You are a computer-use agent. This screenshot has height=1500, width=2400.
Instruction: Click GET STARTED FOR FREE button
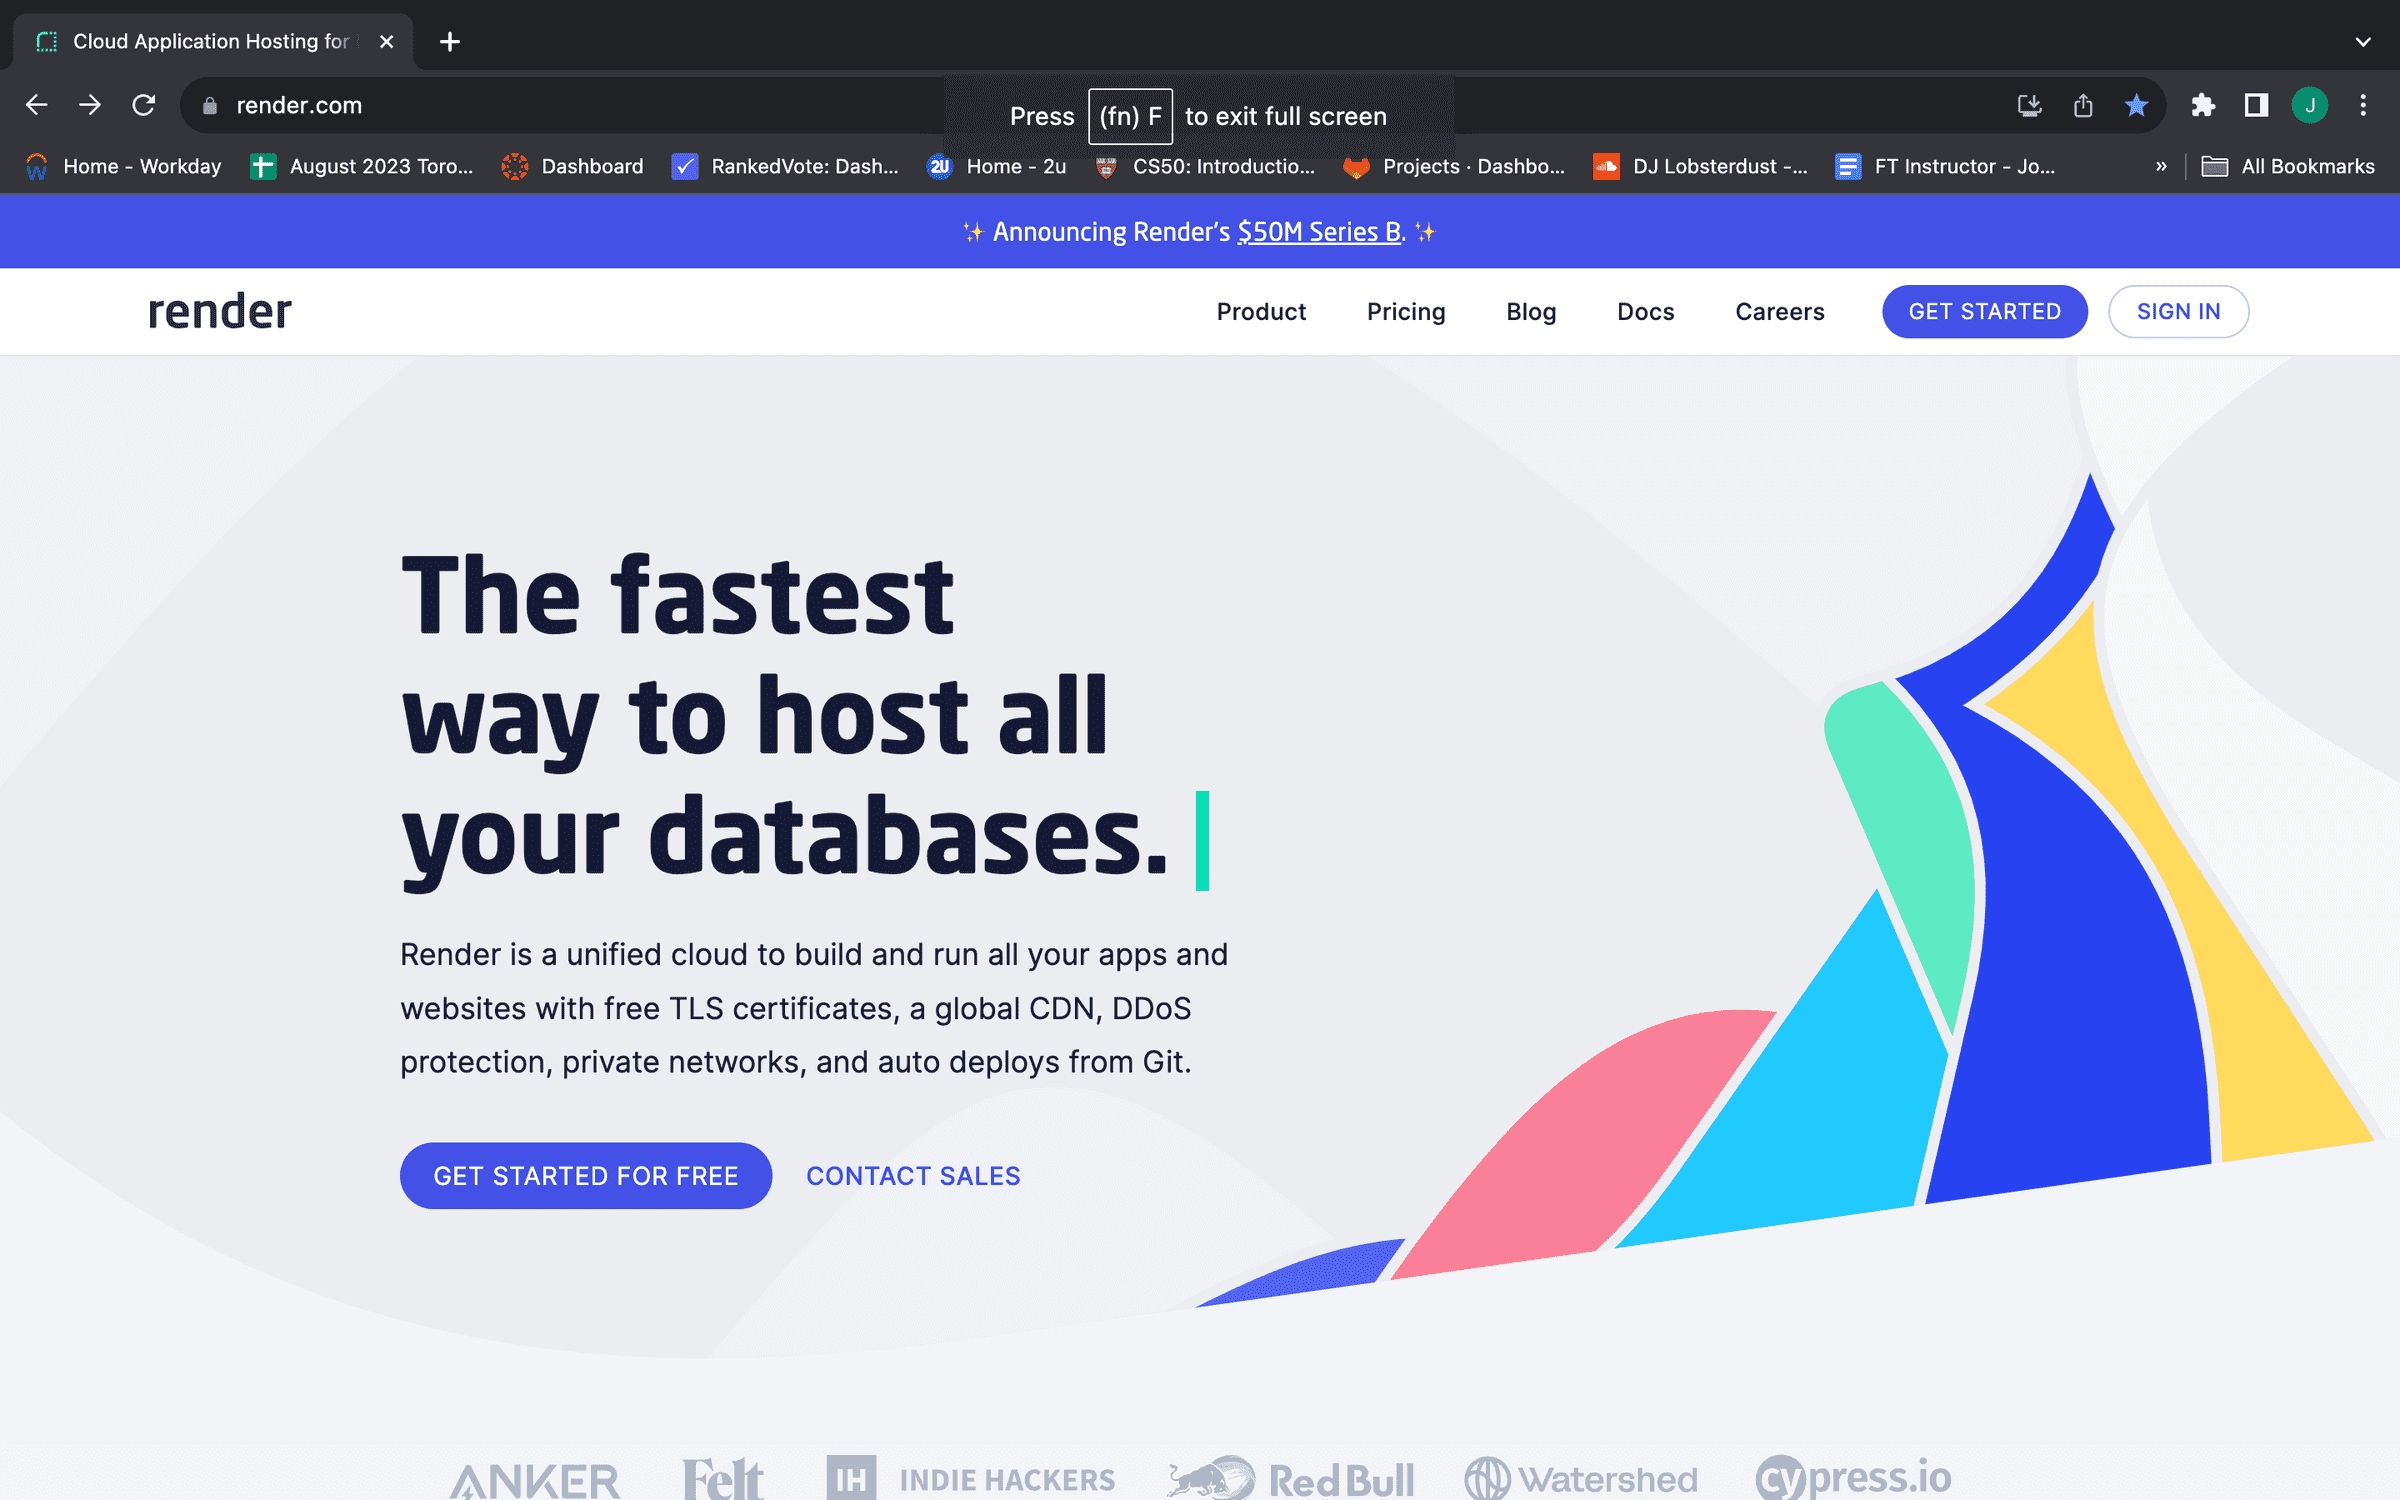[x=585, y=1176]
